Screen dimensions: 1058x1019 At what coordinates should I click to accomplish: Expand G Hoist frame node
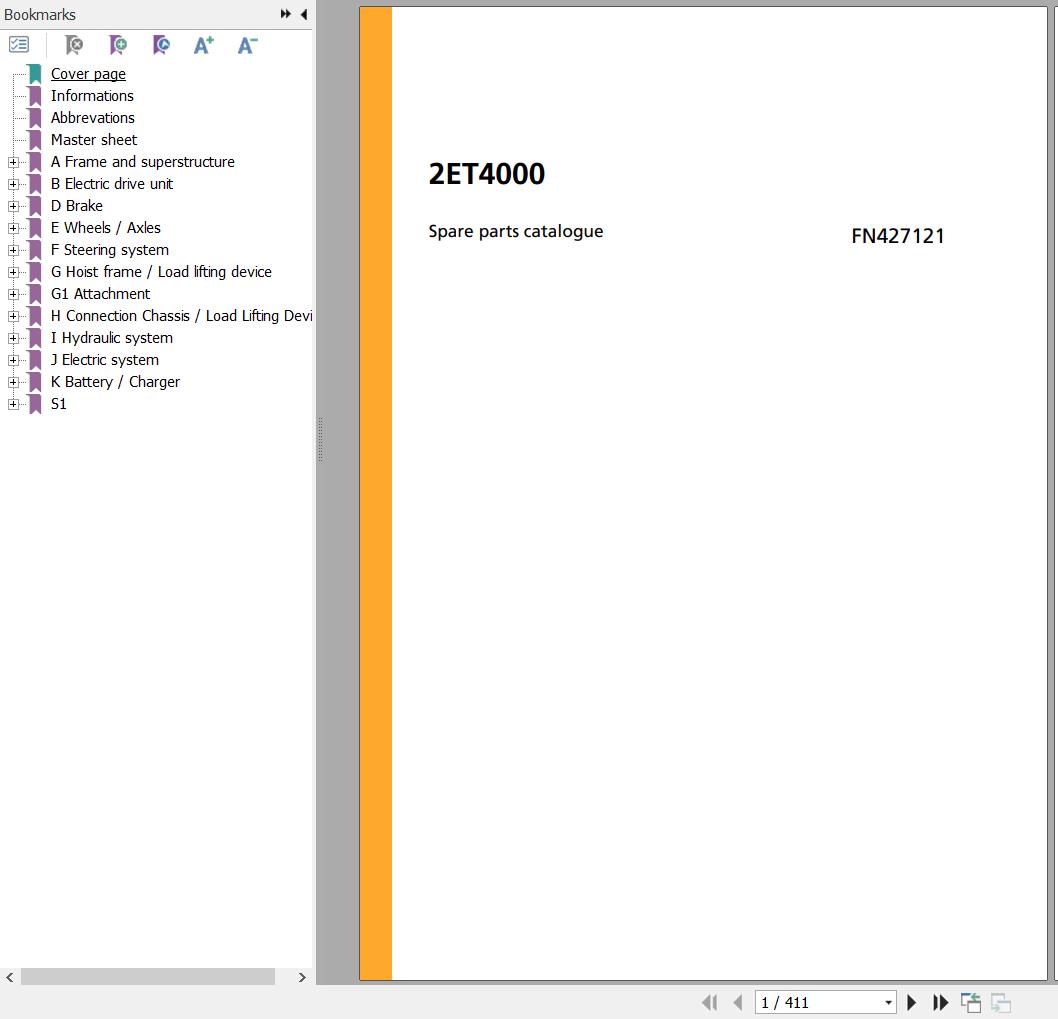13,272
